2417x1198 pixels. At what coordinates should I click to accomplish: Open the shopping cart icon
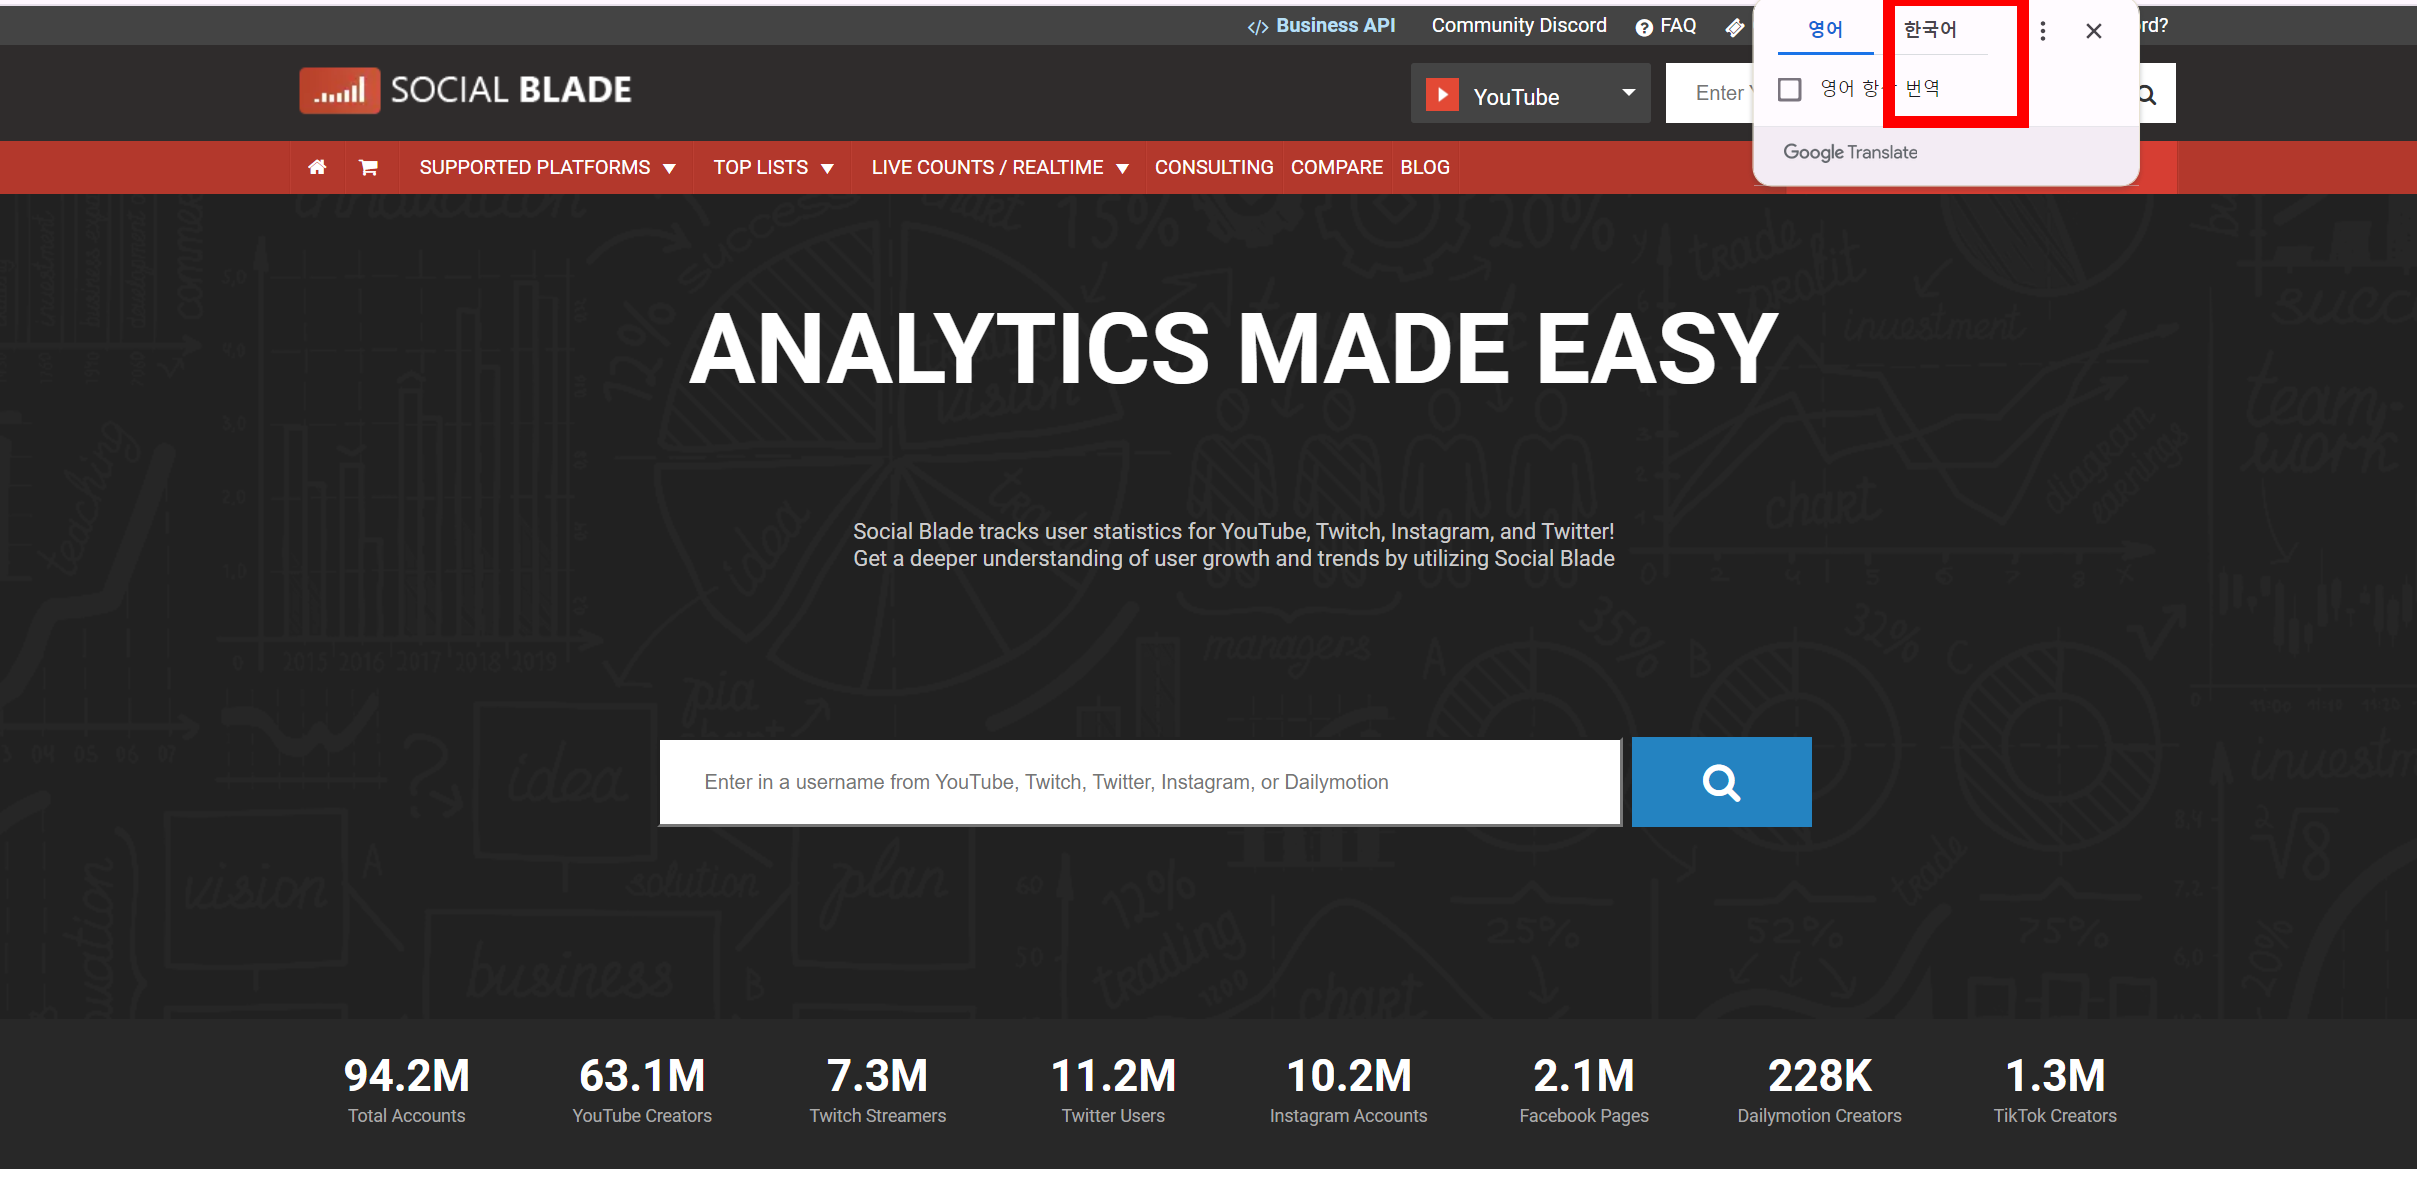pos(368,167)
